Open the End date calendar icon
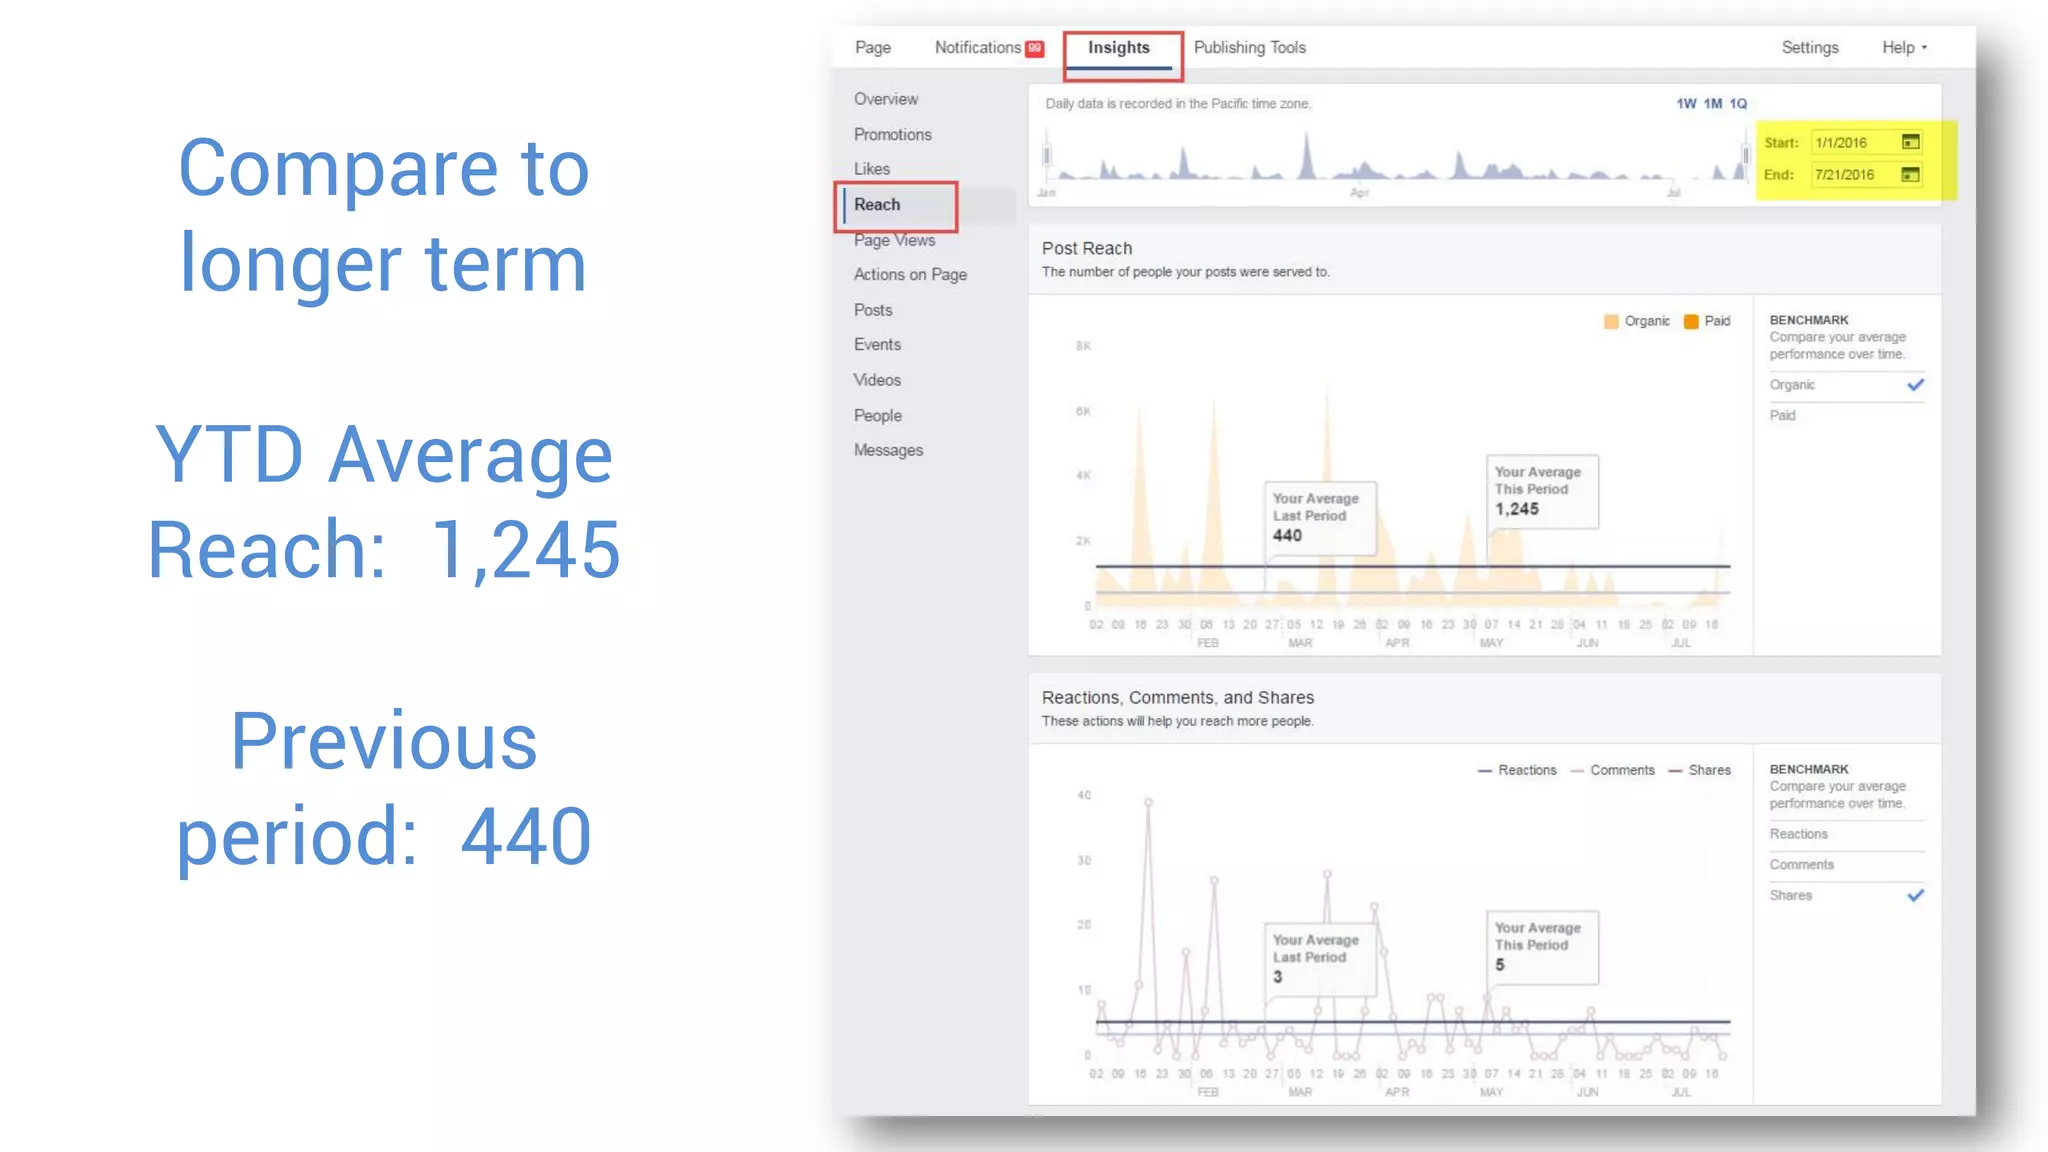The image size is (2048, 1152). pyautogui.click(x=1910, y=175)
